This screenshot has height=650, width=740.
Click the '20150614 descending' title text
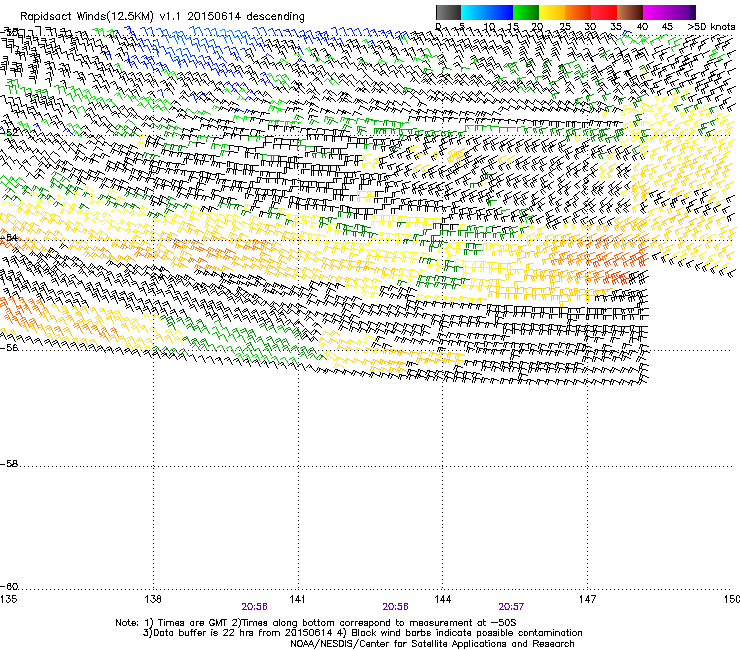coord(245,17)
